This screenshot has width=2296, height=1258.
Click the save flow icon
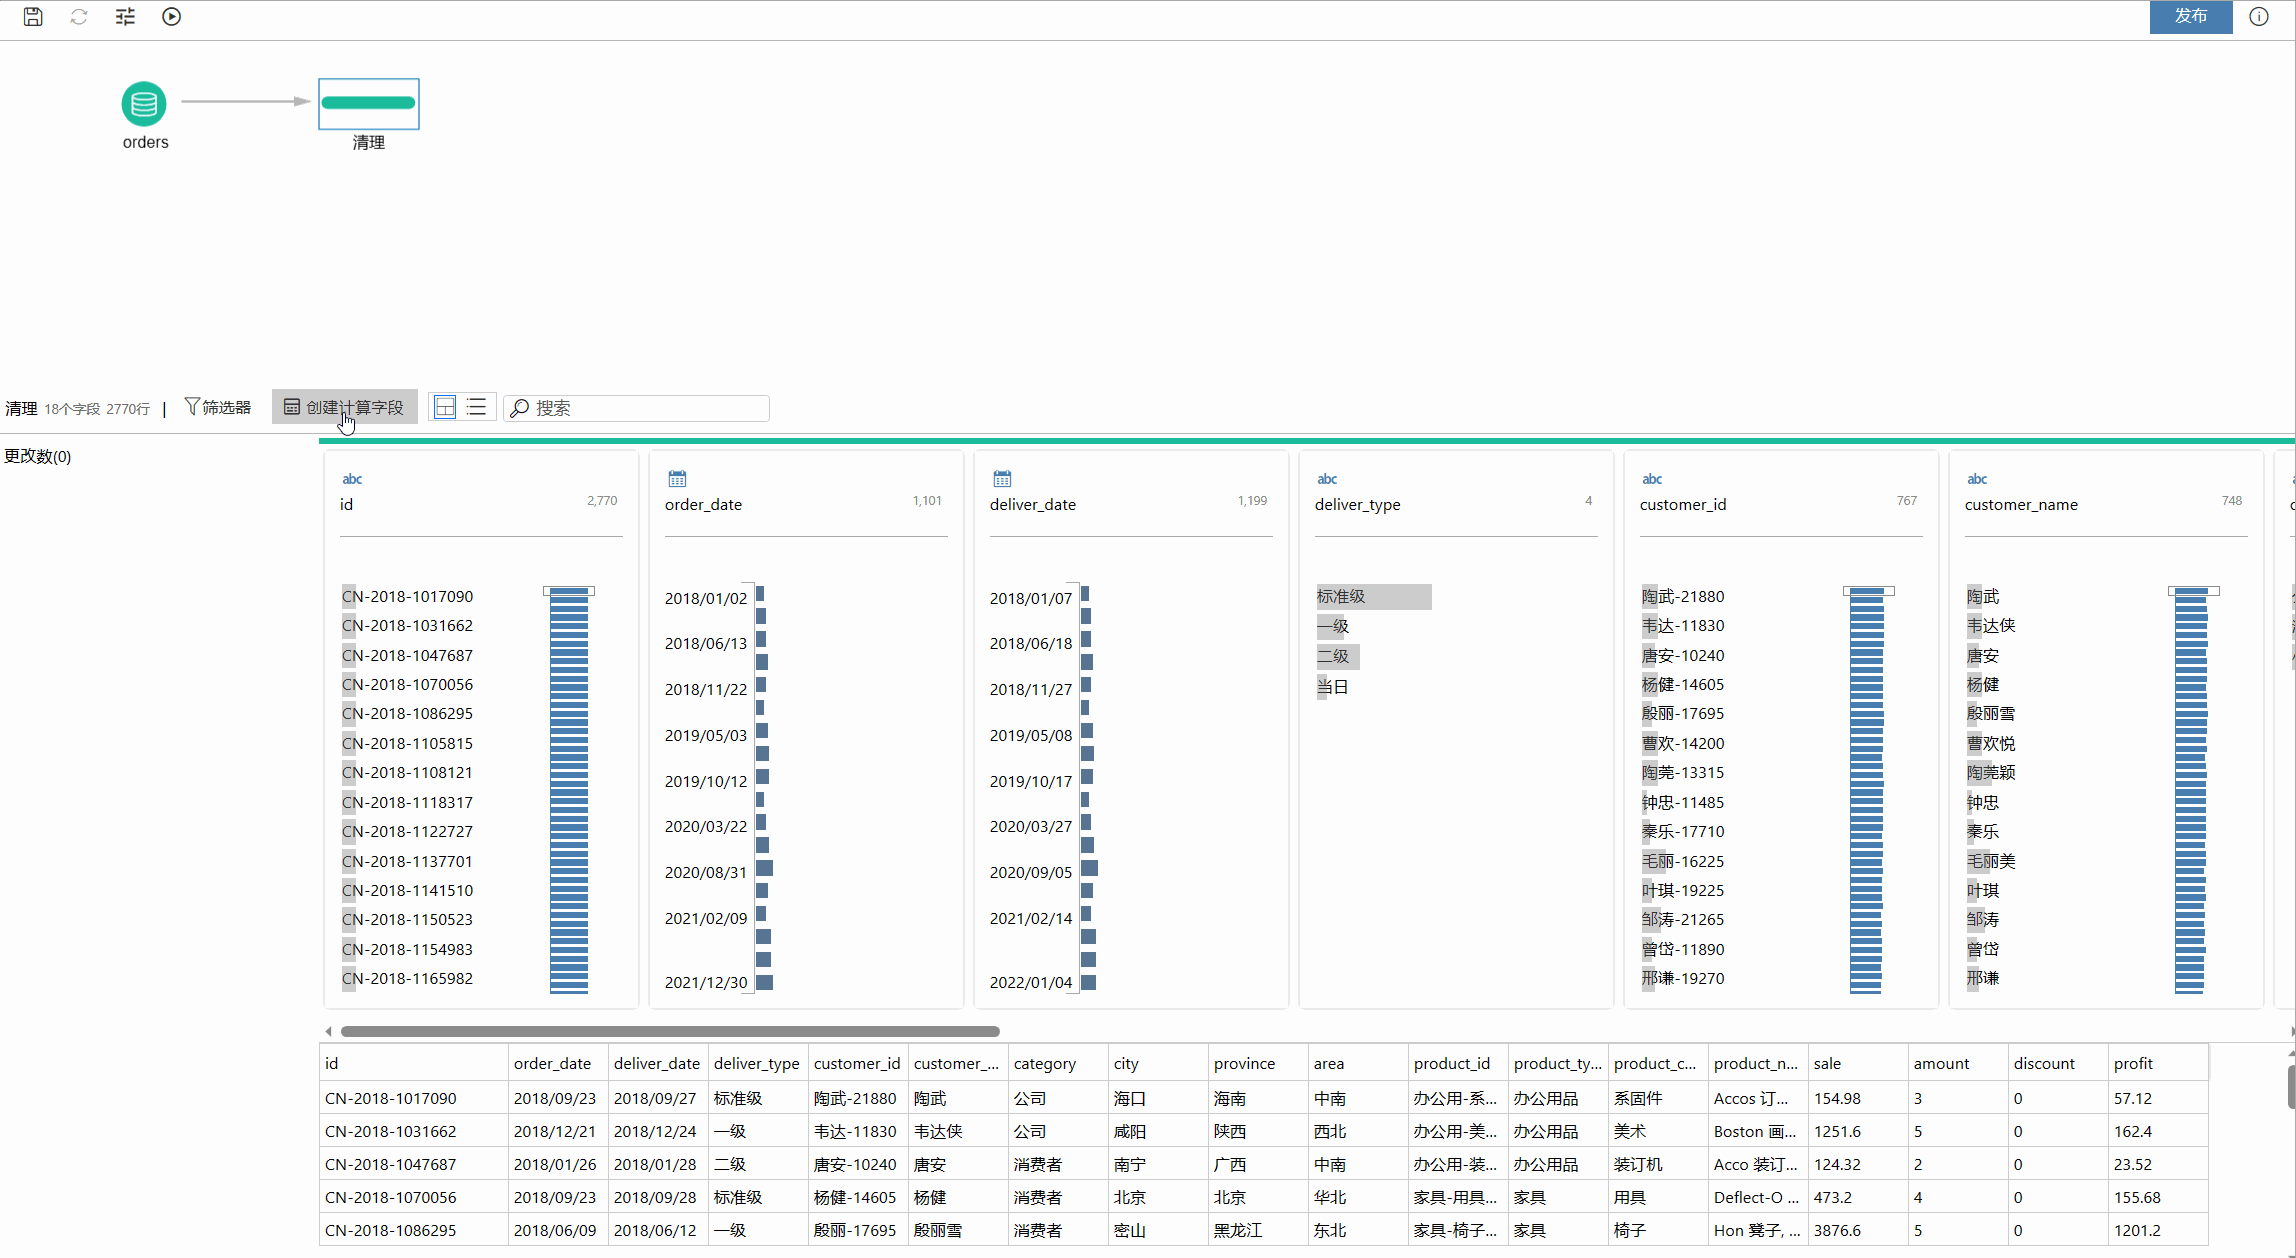(33, 17)
